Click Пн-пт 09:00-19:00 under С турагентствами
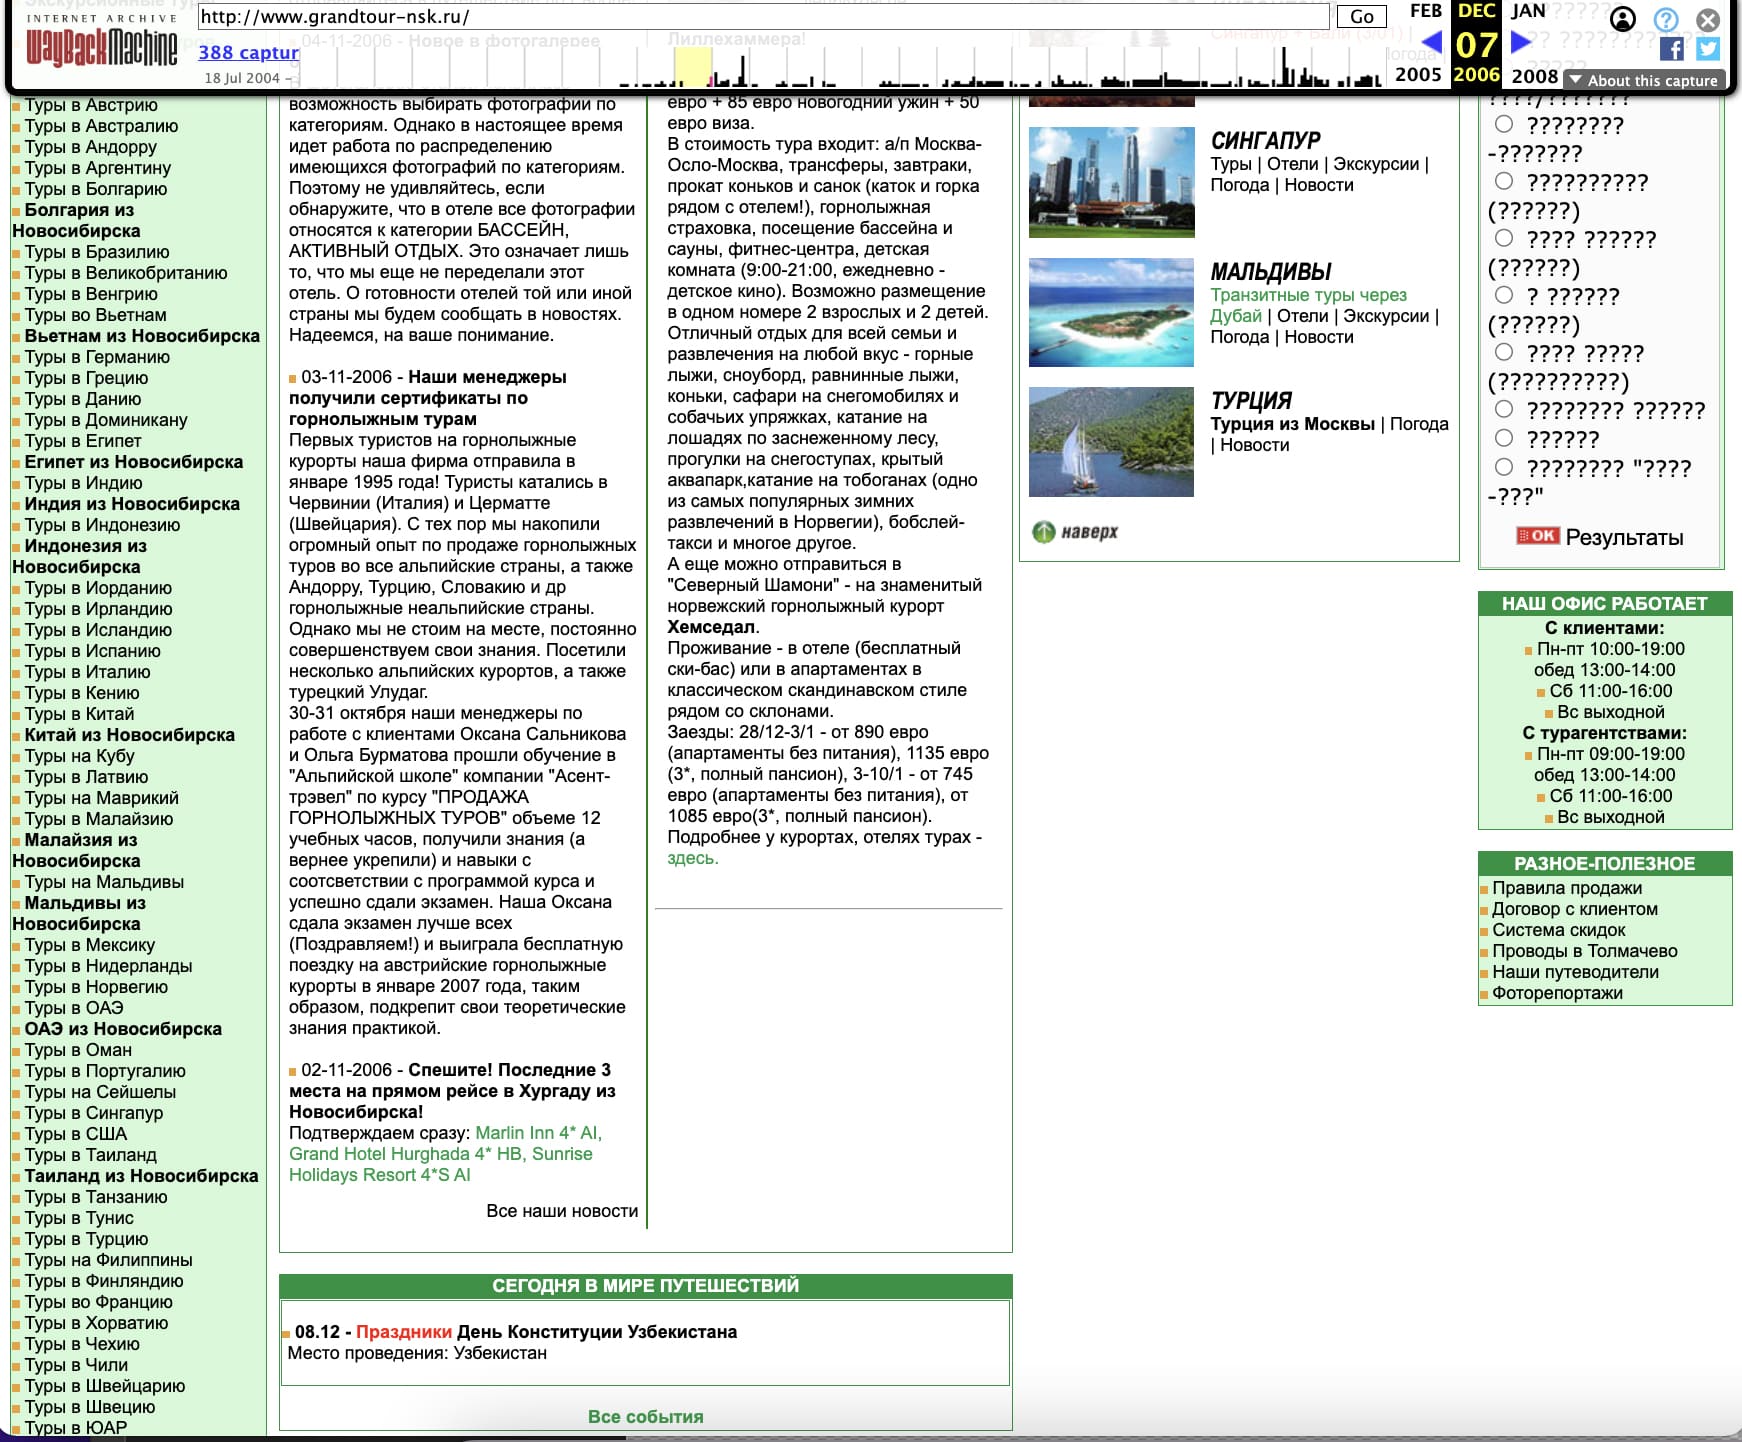 pos(1611,754)
